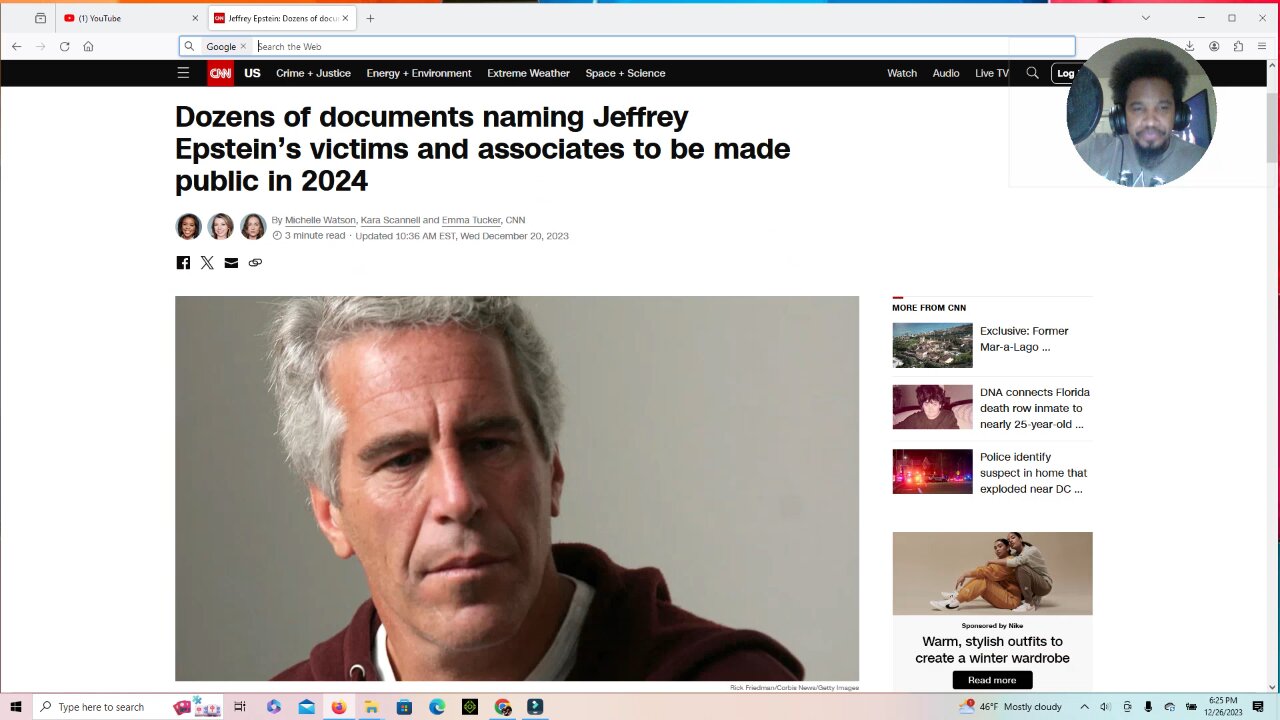Open File Explorer from taskbar
Screen dimensions: 1280x720
click(x=371, y=707)
